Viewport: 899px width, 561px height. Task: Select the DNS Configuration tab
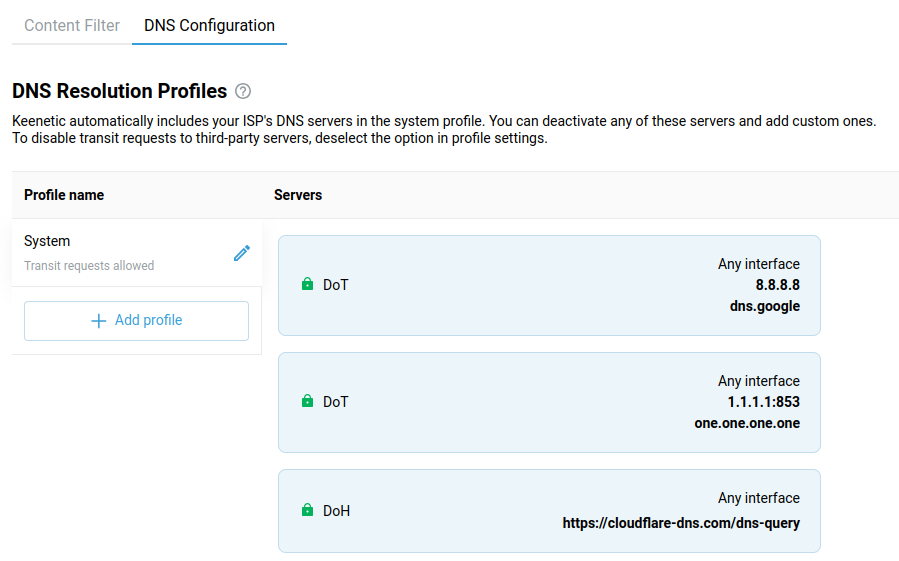209,26
